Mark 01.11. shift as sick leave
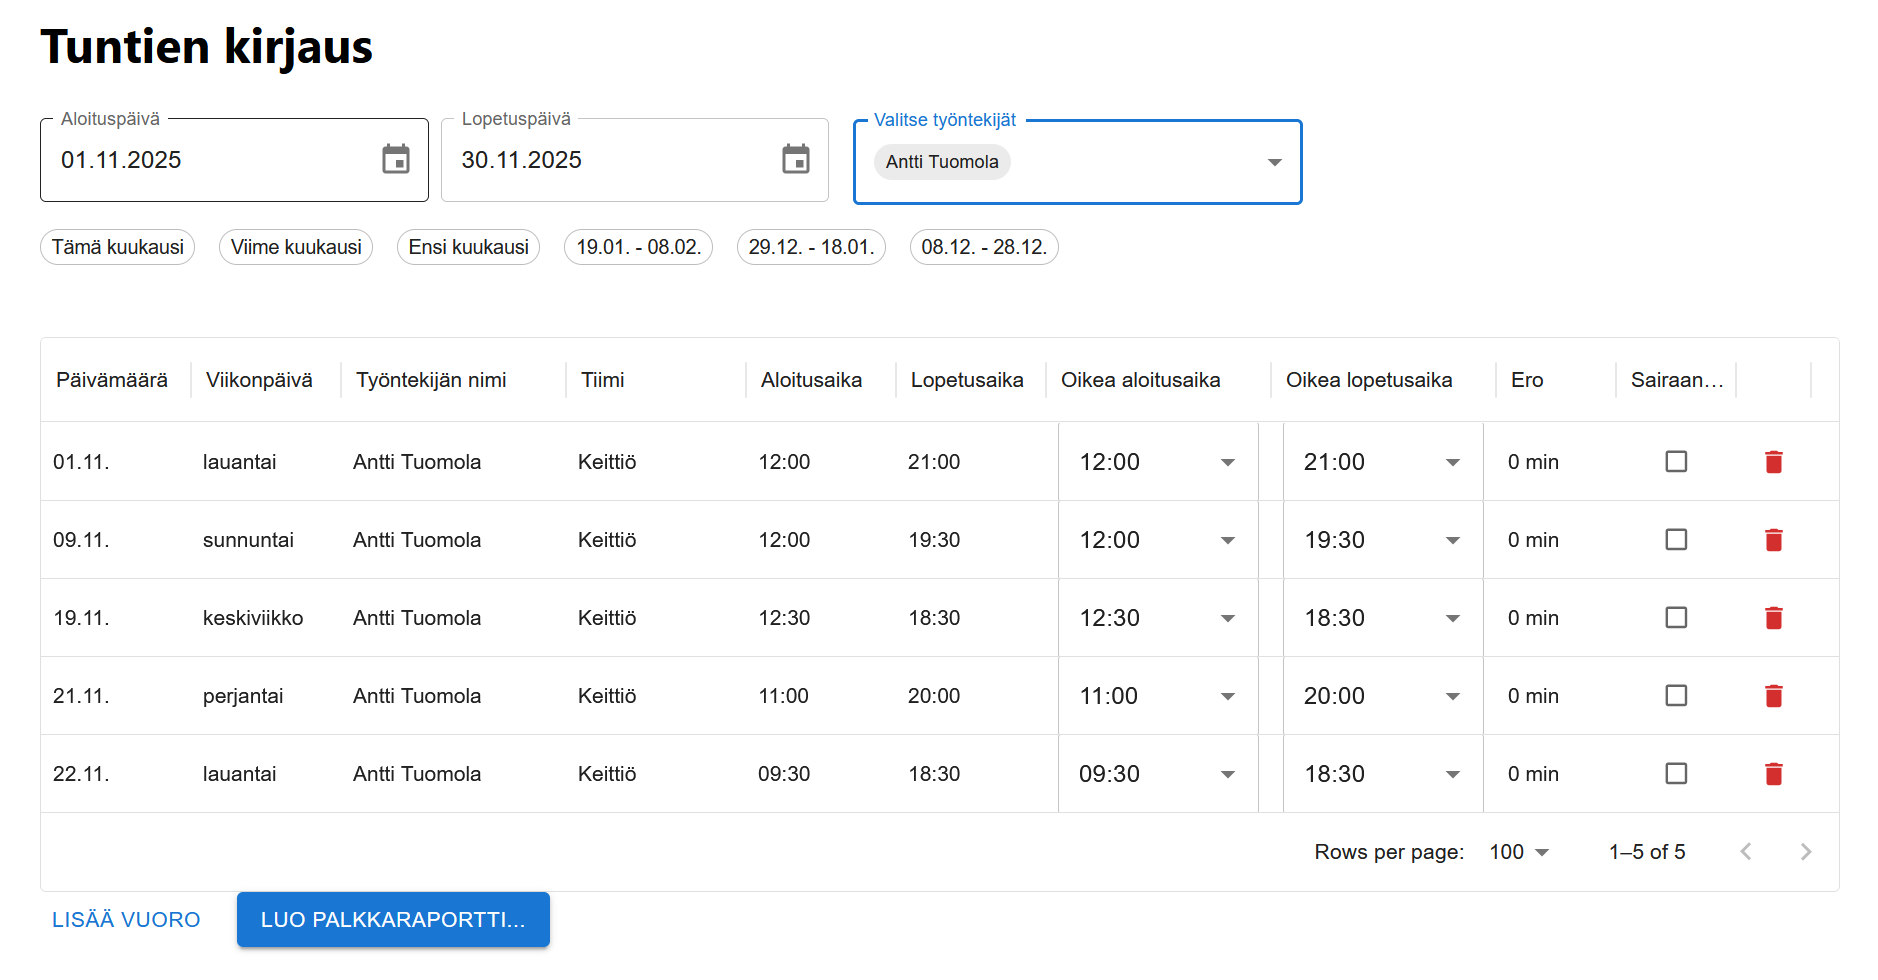The image size is (1878, 980). (x=1676, y=462)
